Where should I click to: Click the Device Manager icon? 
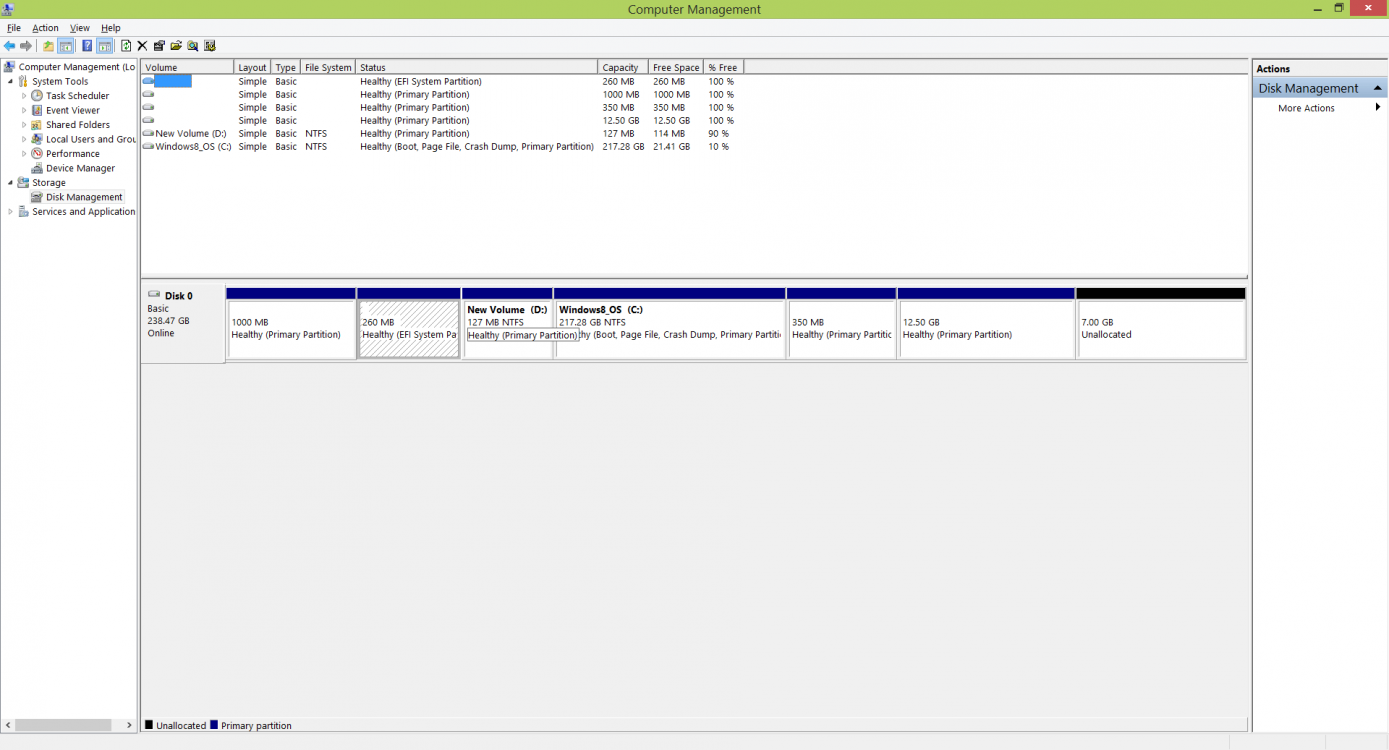point(37,168)
